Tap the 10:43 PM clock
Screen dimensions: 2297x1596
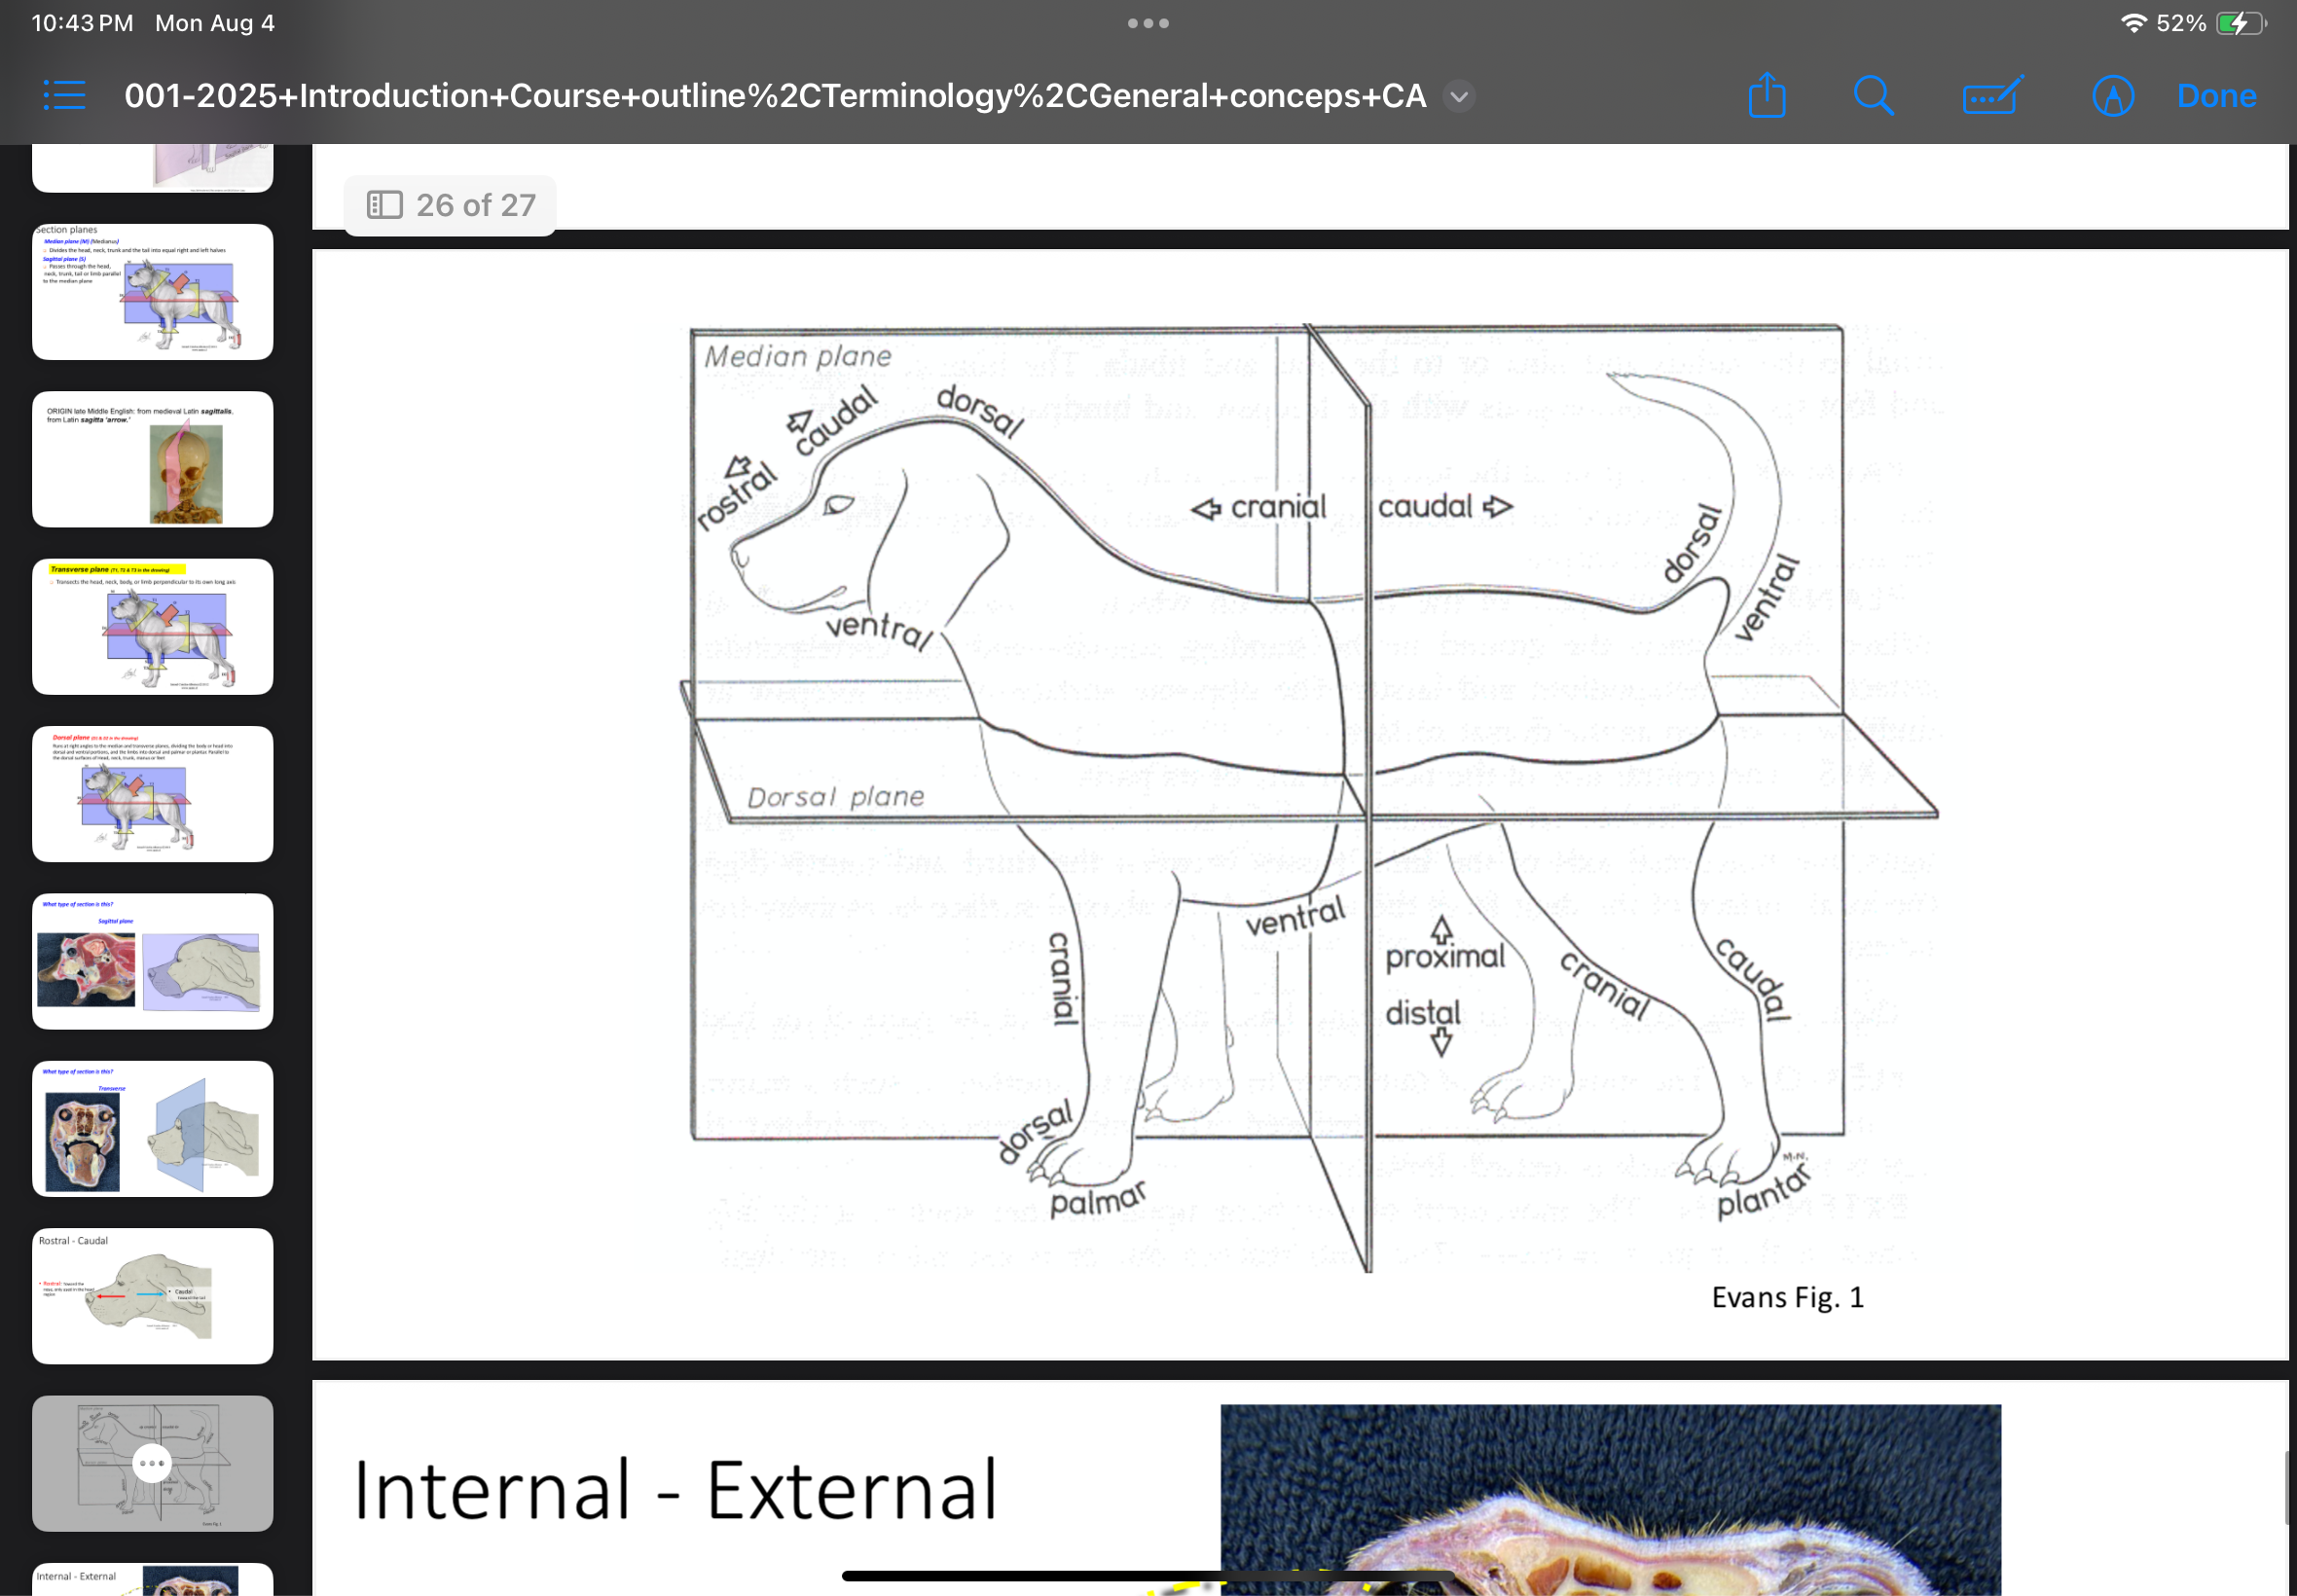tap(82, 23)
